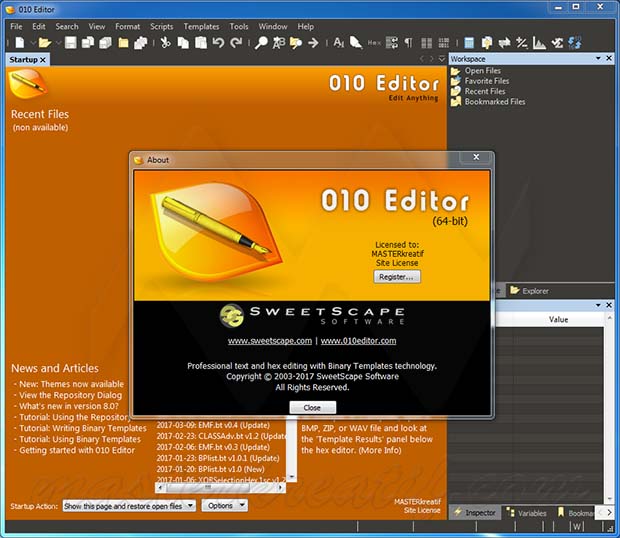620x538 pixels.
Task: Click the Checksum sigma icon
Action: (557, 42)
